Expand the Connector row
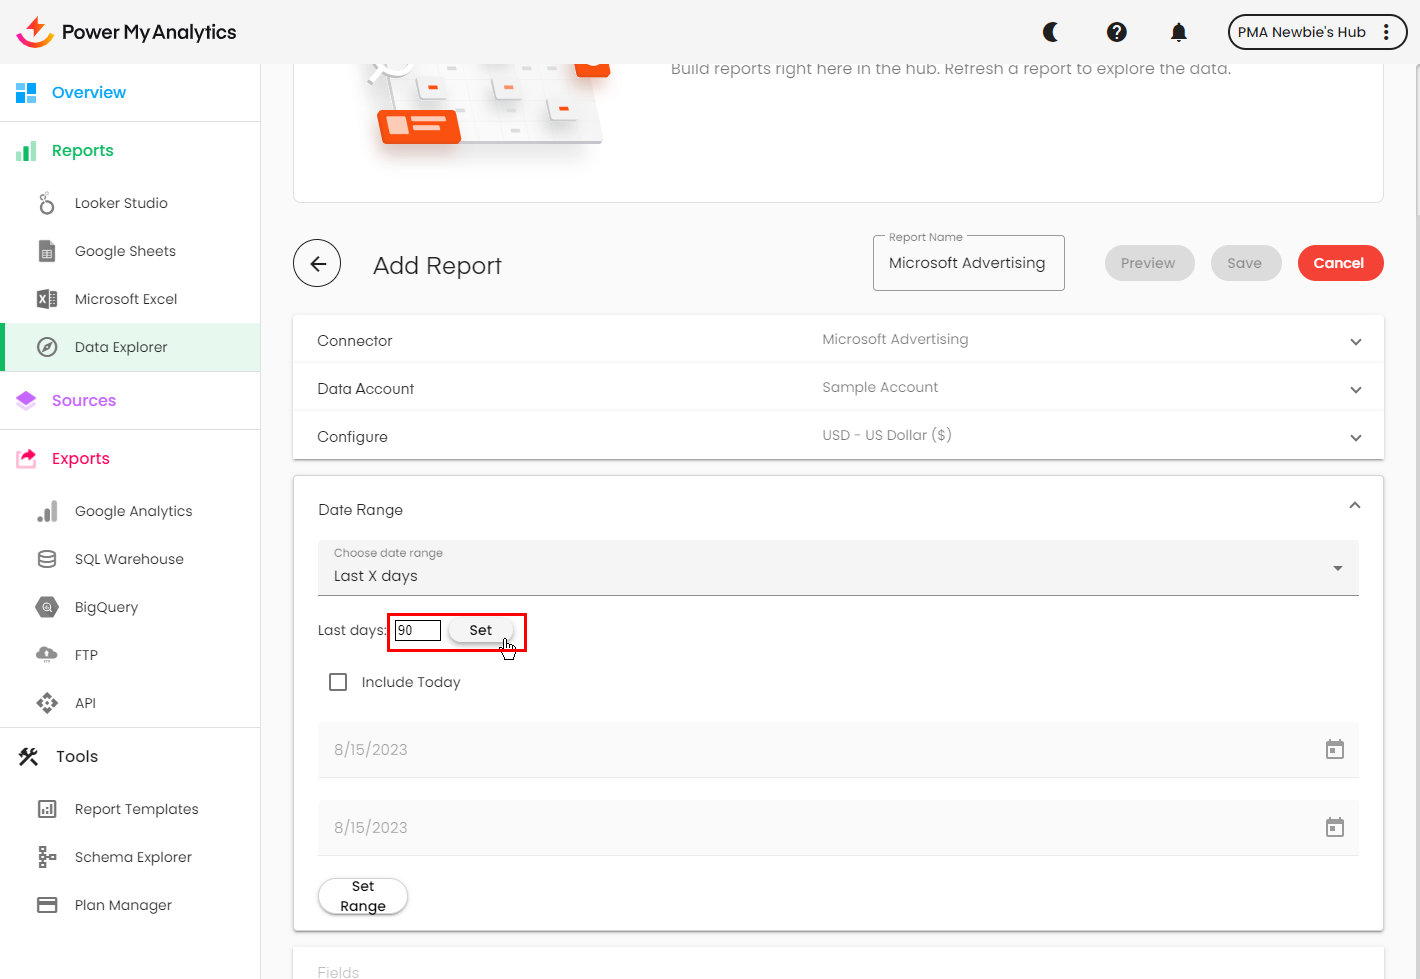Viewport: 1420px width, 979px height. (x=1355, y=342)
